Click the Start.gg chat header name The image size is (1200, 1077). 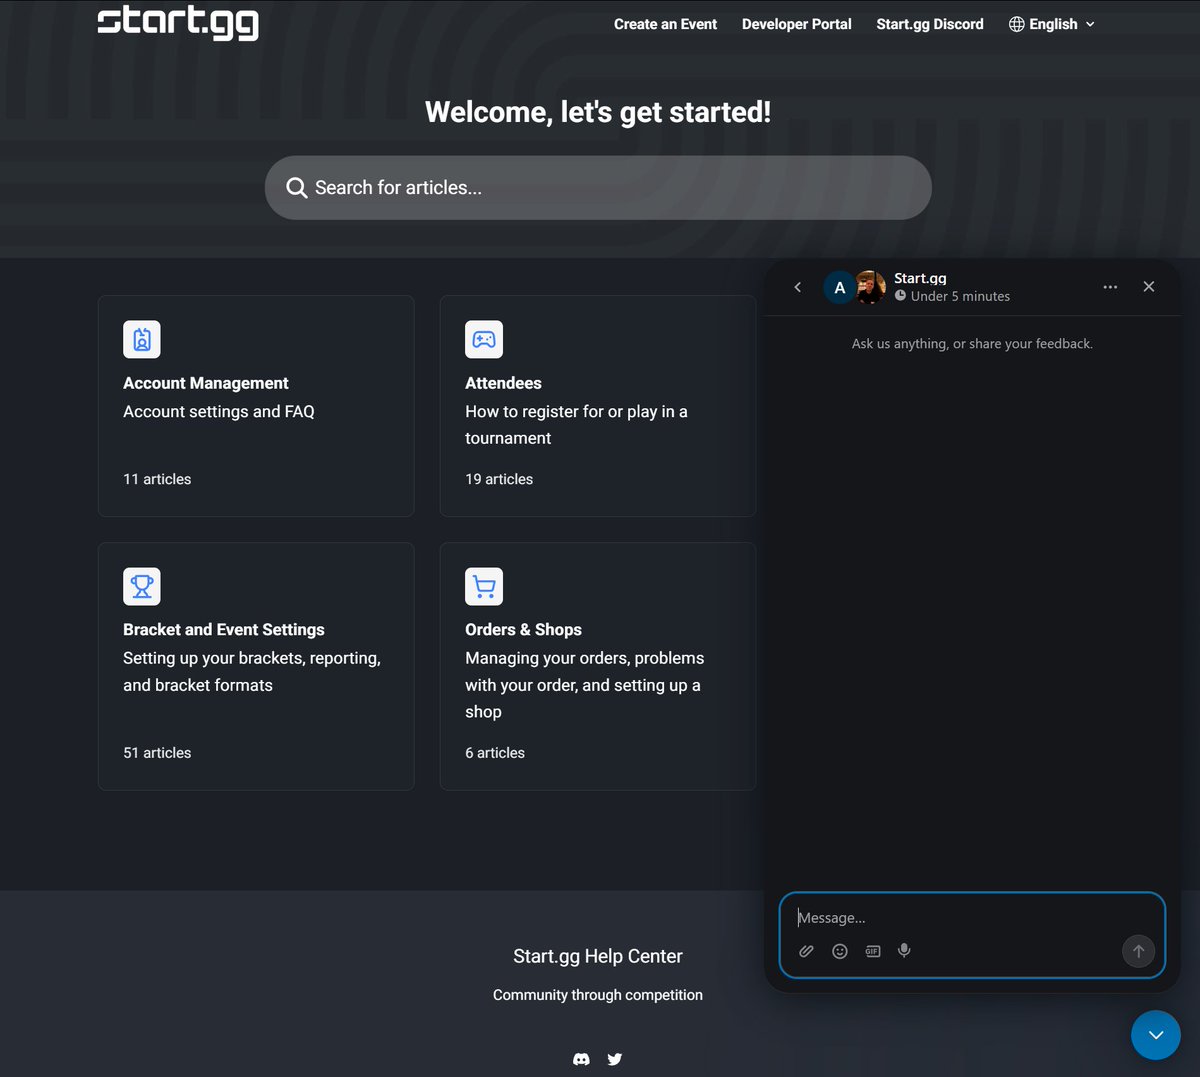point(920,278)
